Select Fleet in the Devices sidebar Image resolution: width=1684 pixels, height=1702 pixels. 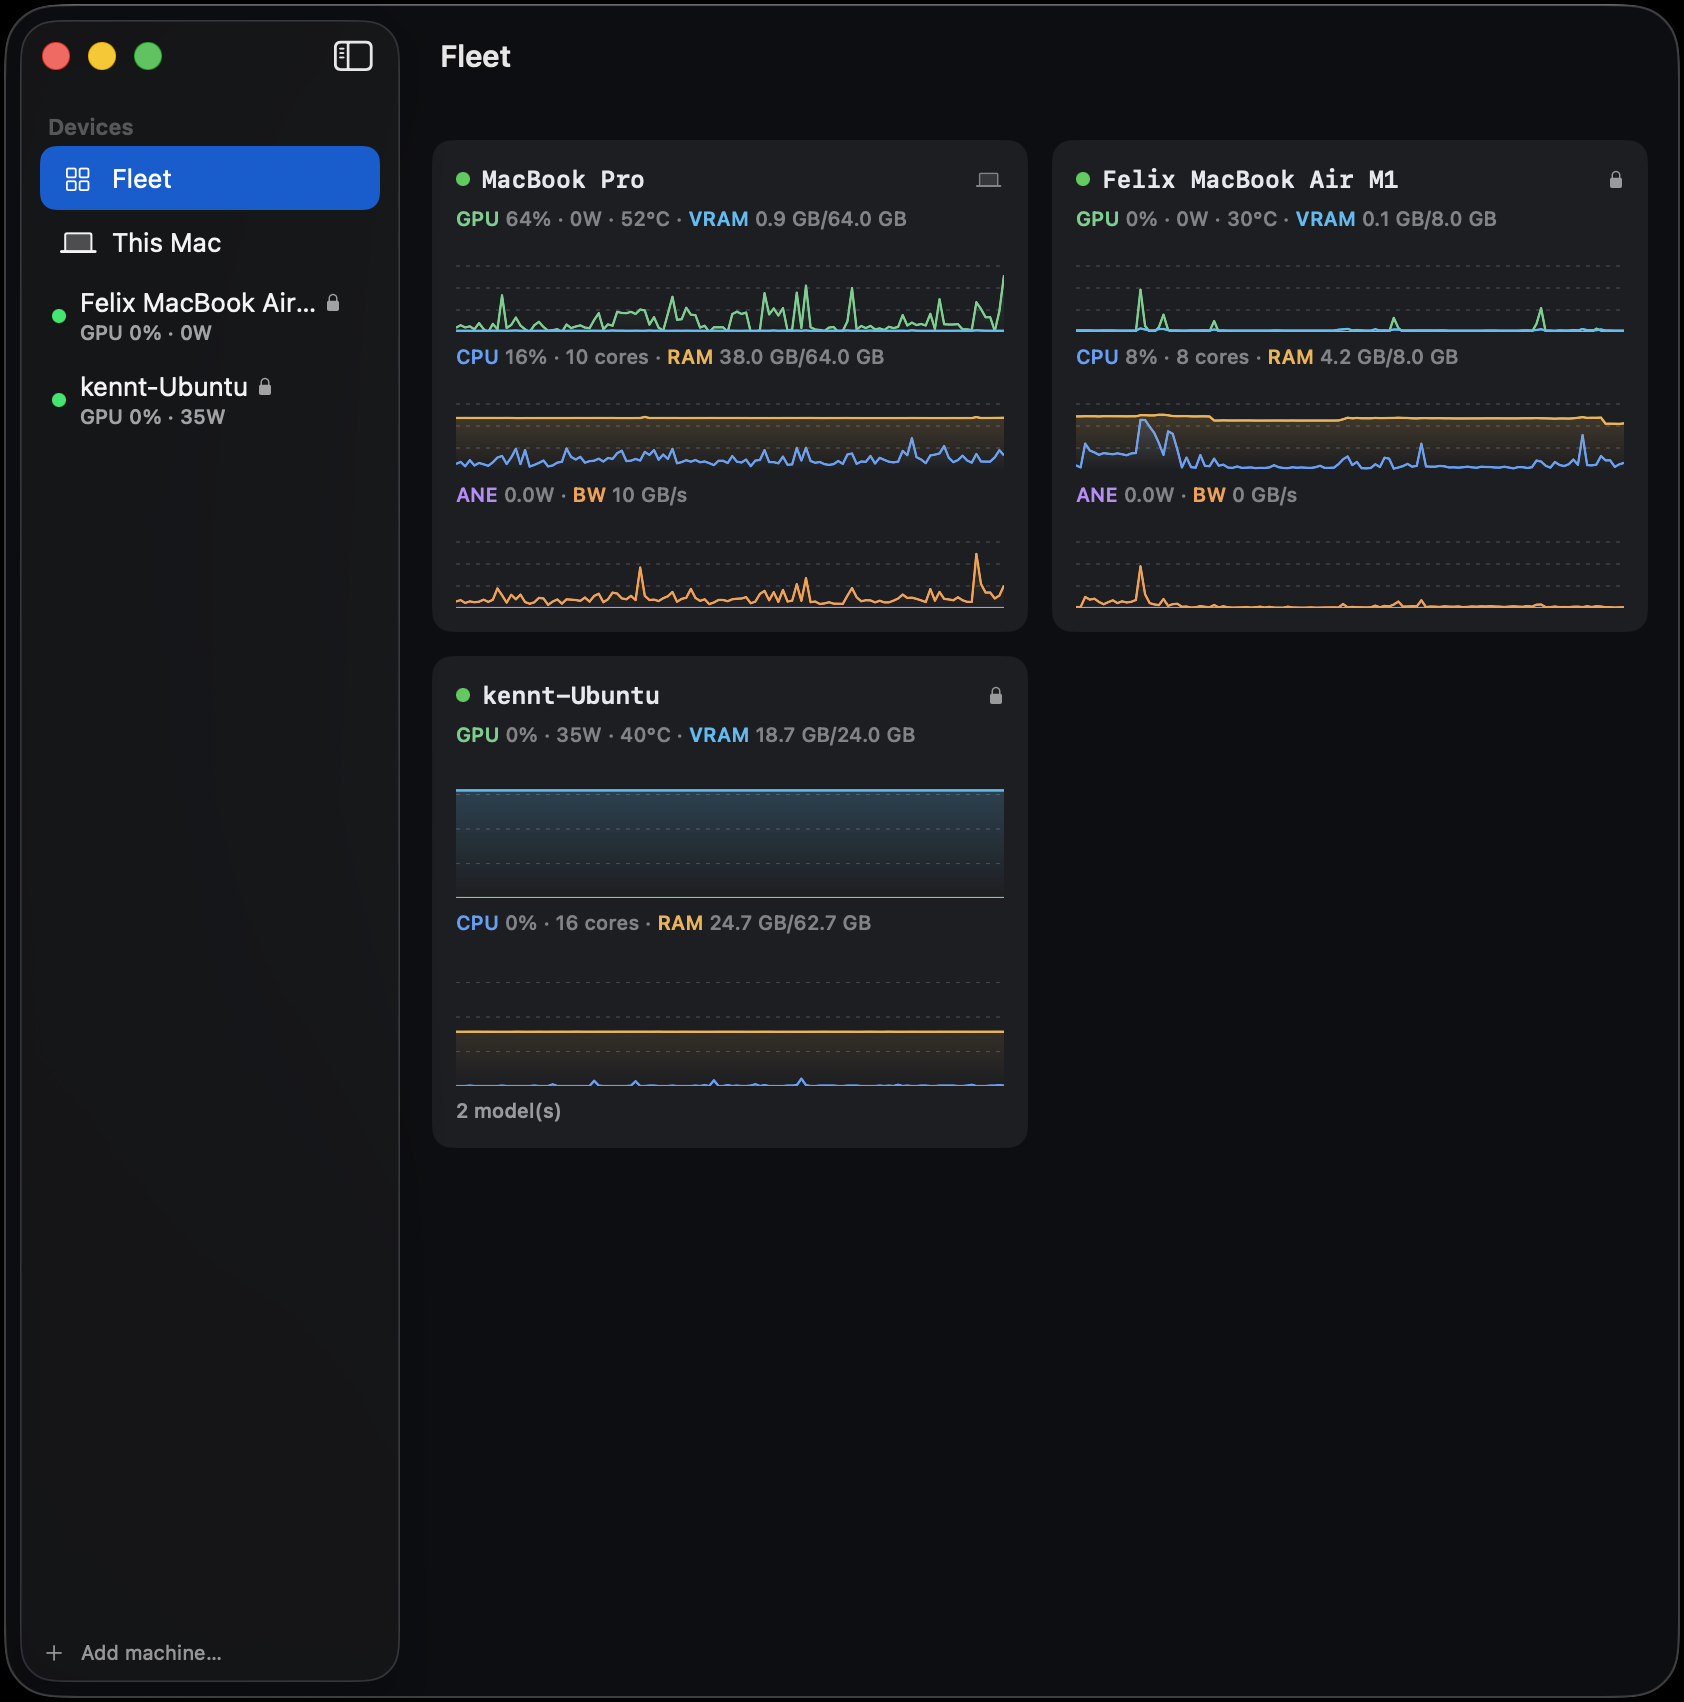click(210, 178)
